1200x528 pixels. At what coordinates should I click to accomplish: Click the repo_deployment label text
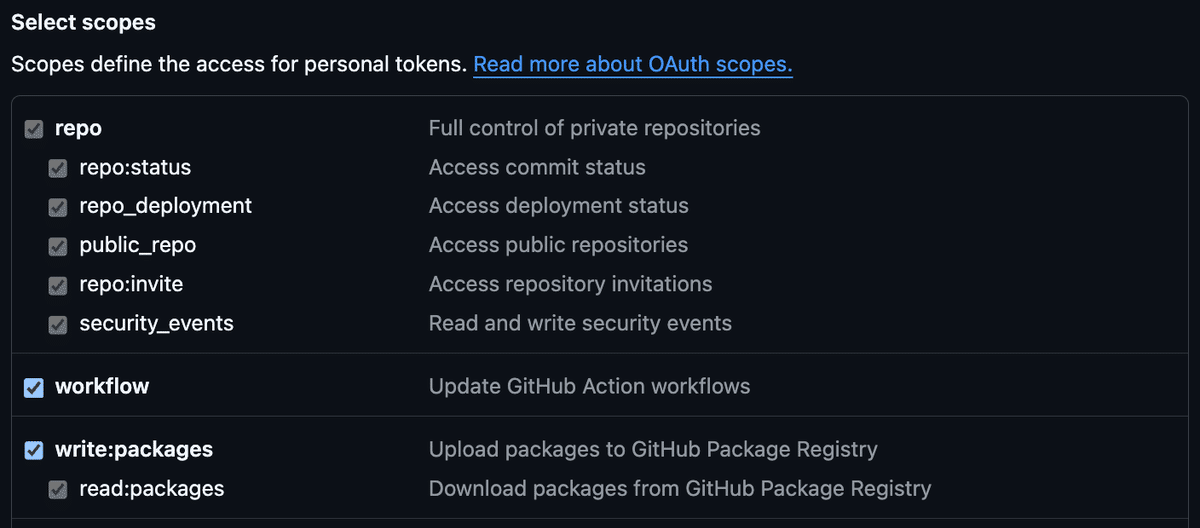pos(166,206)
